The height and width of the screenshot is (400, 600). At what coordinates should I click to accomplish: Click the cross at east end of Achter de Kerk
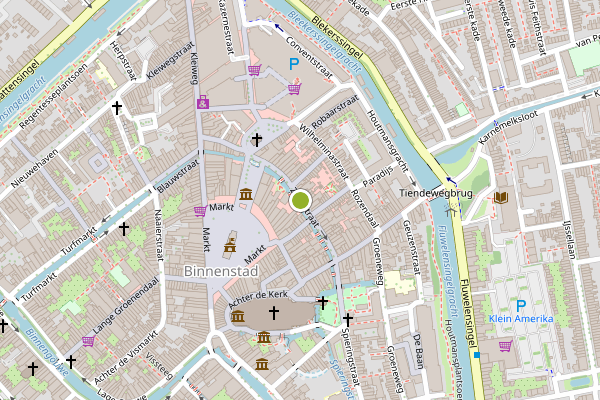(323, 303)
